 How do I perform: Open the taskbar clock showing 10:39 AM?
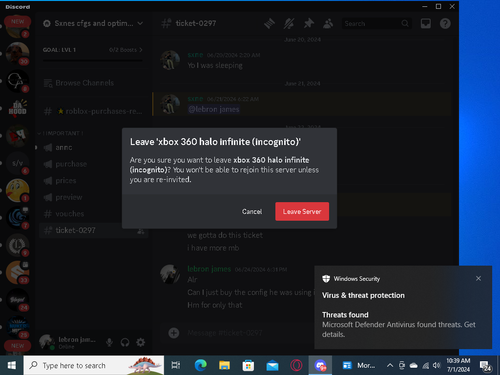(x=458, y=365)
